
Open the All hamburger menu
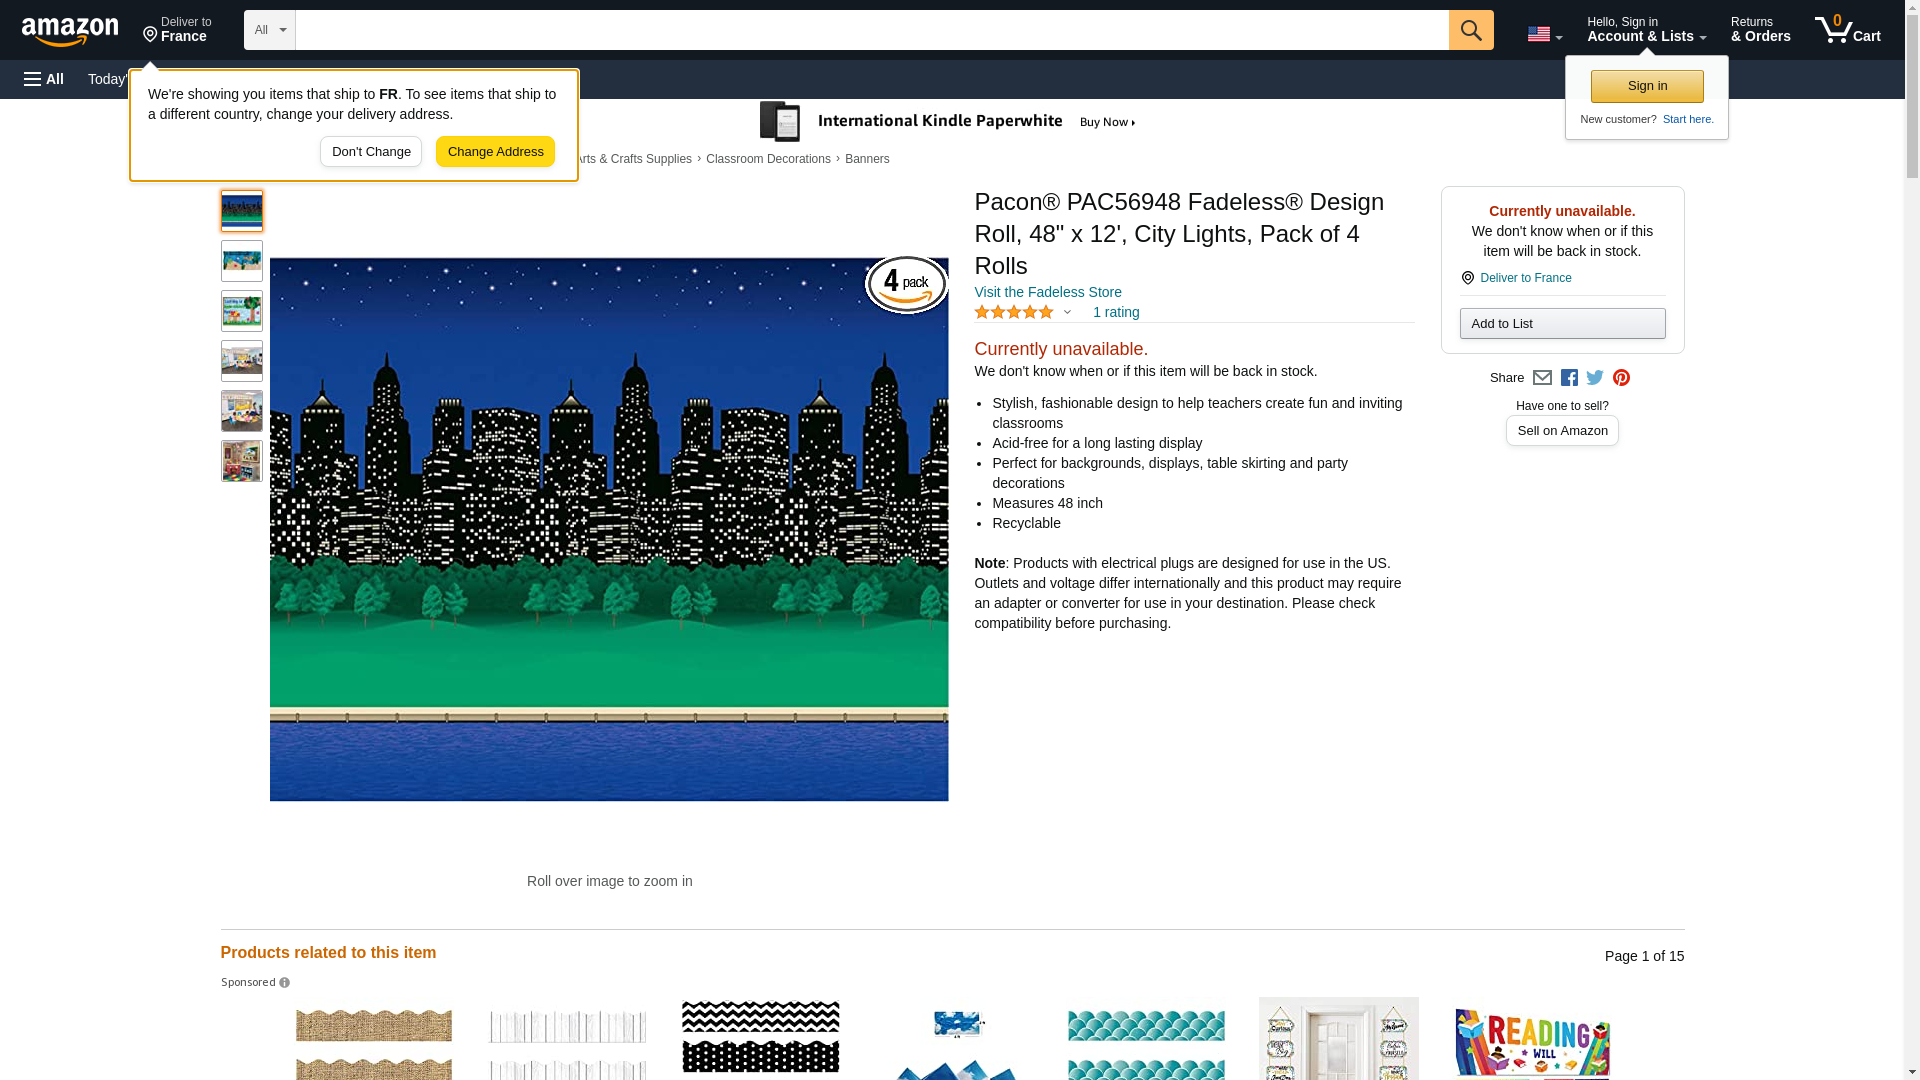[x=44, y=79]
